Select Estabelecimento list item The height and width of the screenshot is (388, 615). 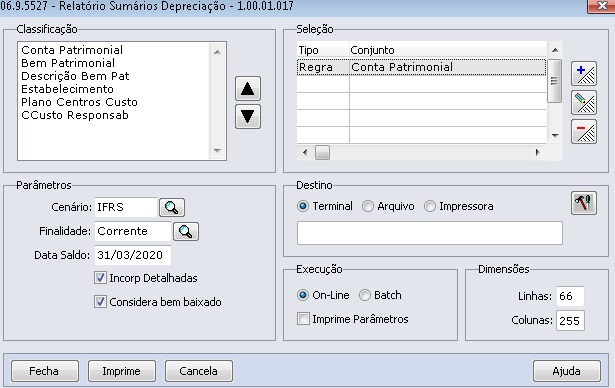click(x=67, y=89)
